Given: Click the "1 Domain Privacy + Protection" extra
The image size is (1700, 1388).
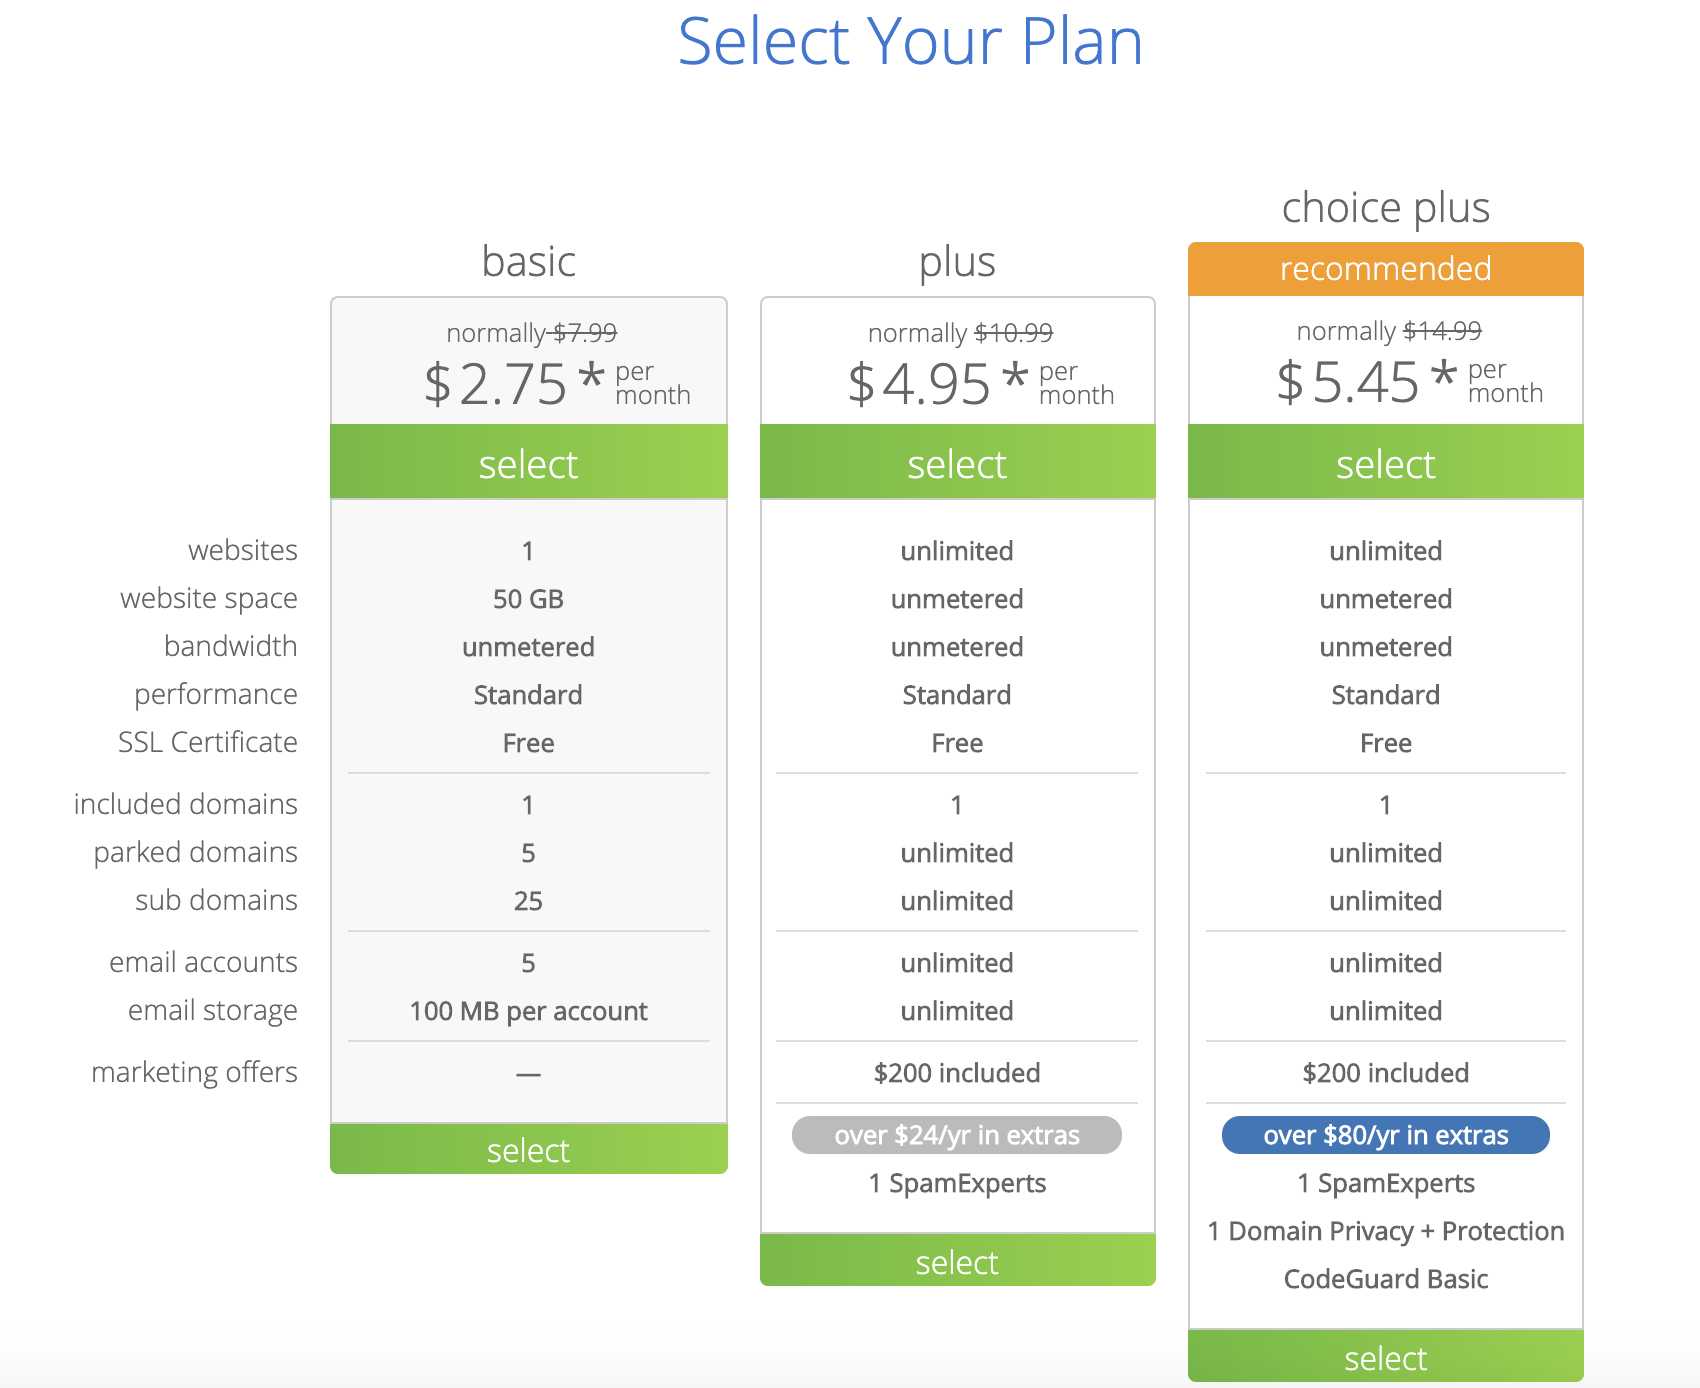Looking at the screenshot, I should [1385, 1231].
